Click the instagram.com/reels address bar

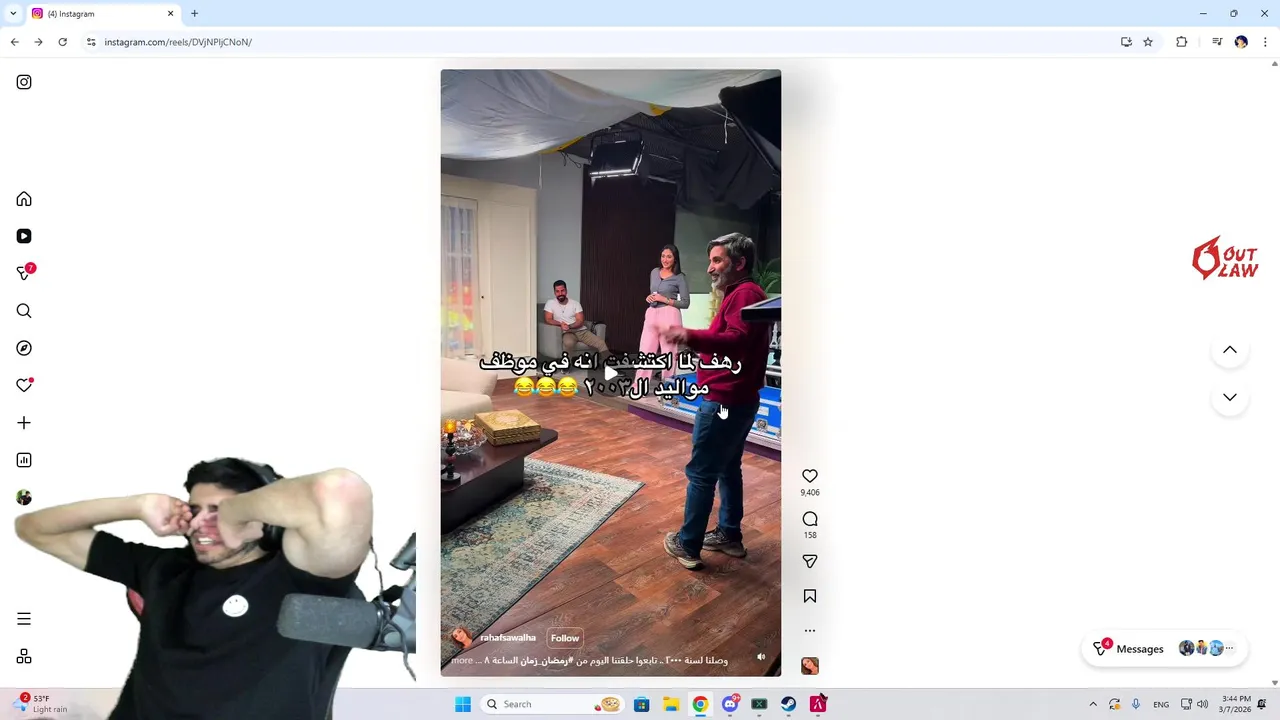coord(600,42)
